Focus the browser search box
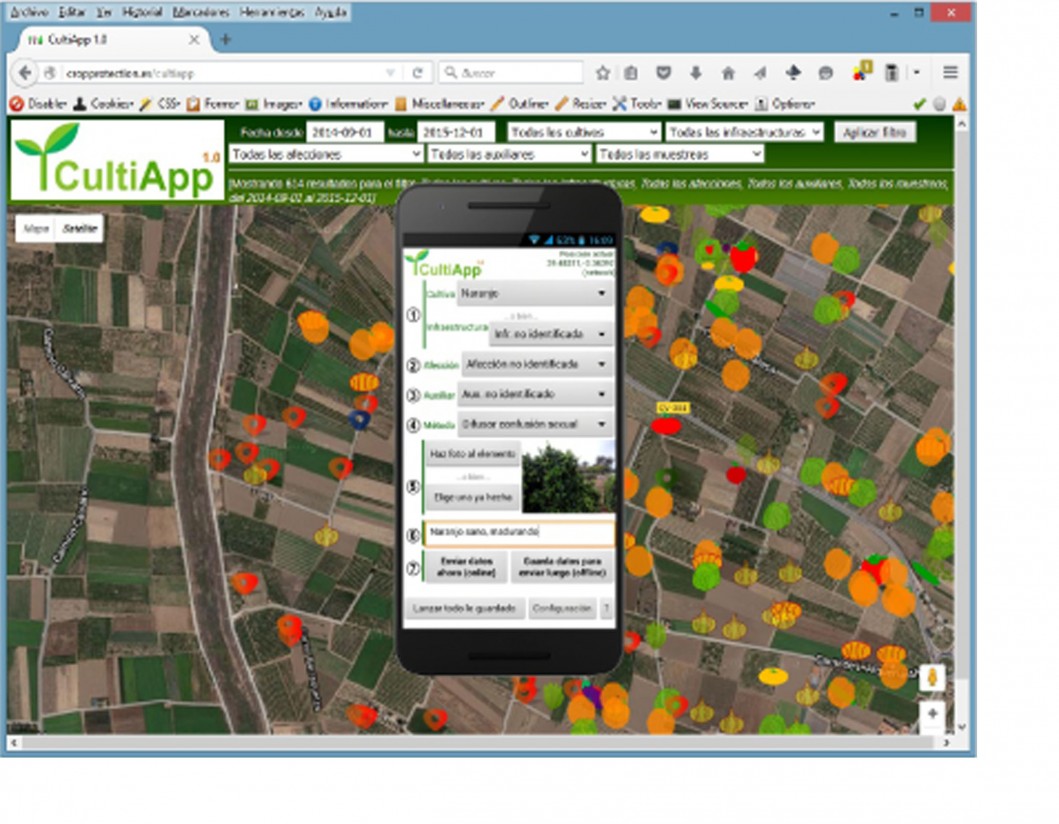1059x824 pixels. point(511,73)
